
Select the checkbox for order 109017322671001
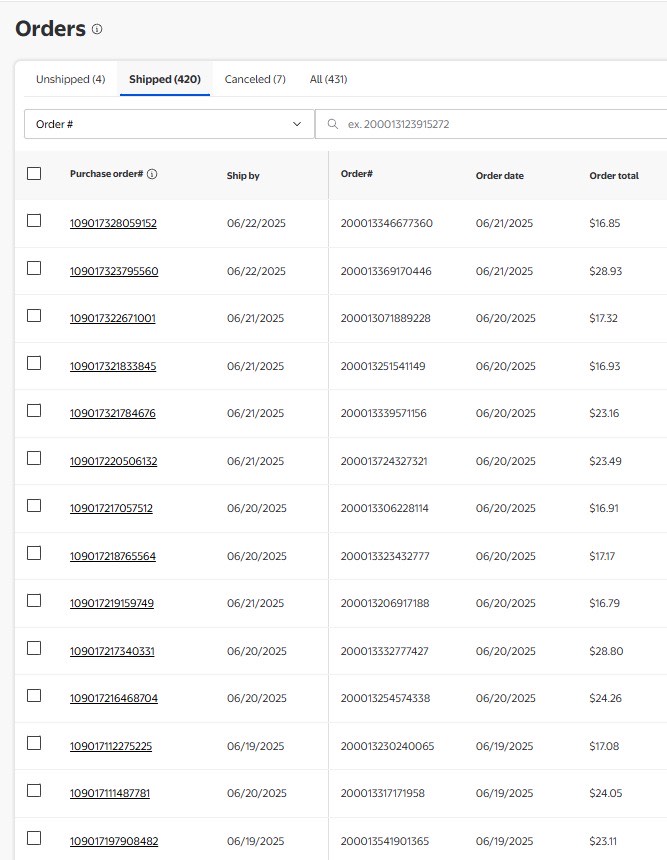coord(34,315)
